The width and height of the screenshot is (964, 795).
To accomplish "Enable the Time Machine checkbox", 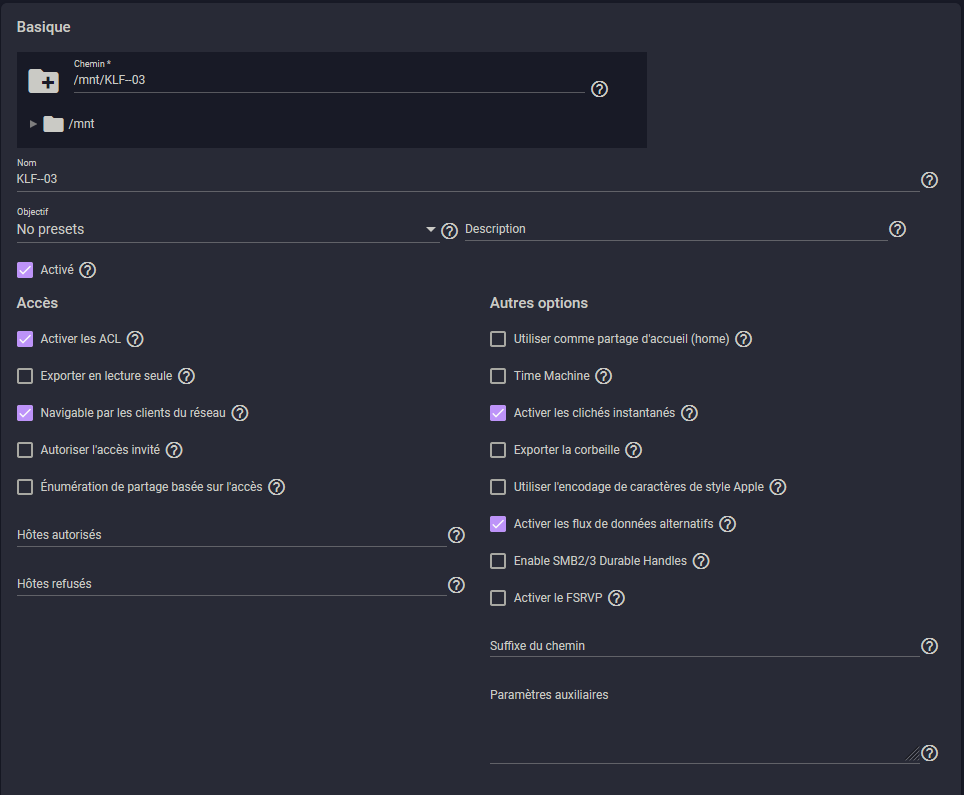I will tap(498, 376).
